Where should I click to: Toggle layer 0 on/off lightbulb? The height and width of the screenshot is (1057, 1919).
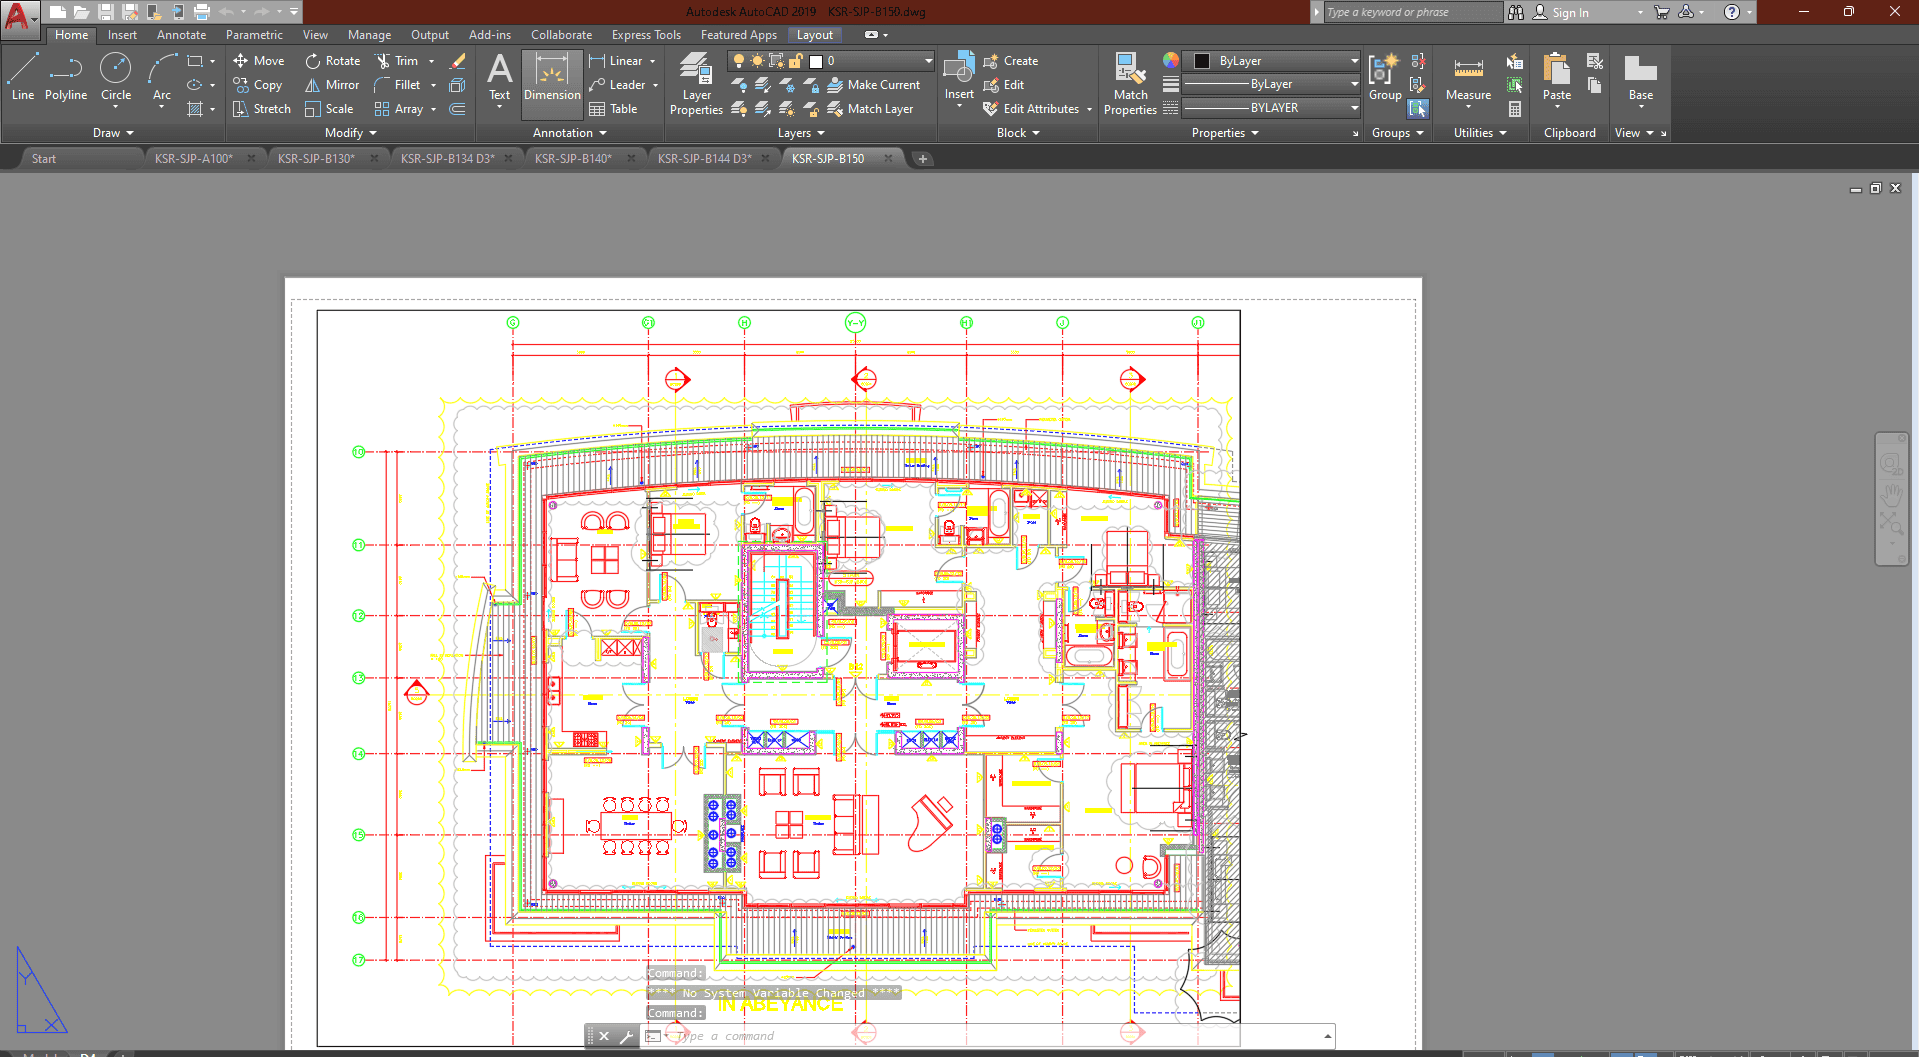(739, 61)
